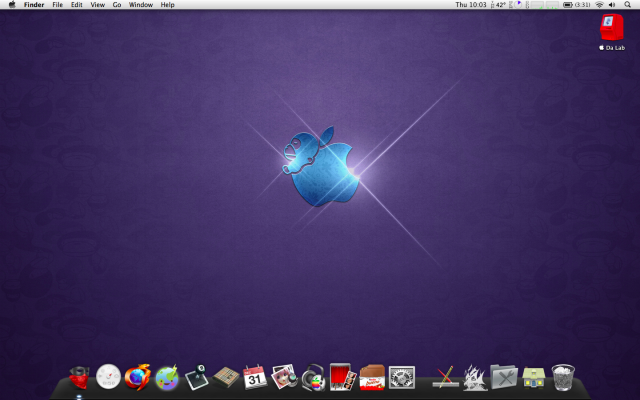Launch the wooden board game Dock icon
Viewport: 640px width, 400px height.
(226, 377)
